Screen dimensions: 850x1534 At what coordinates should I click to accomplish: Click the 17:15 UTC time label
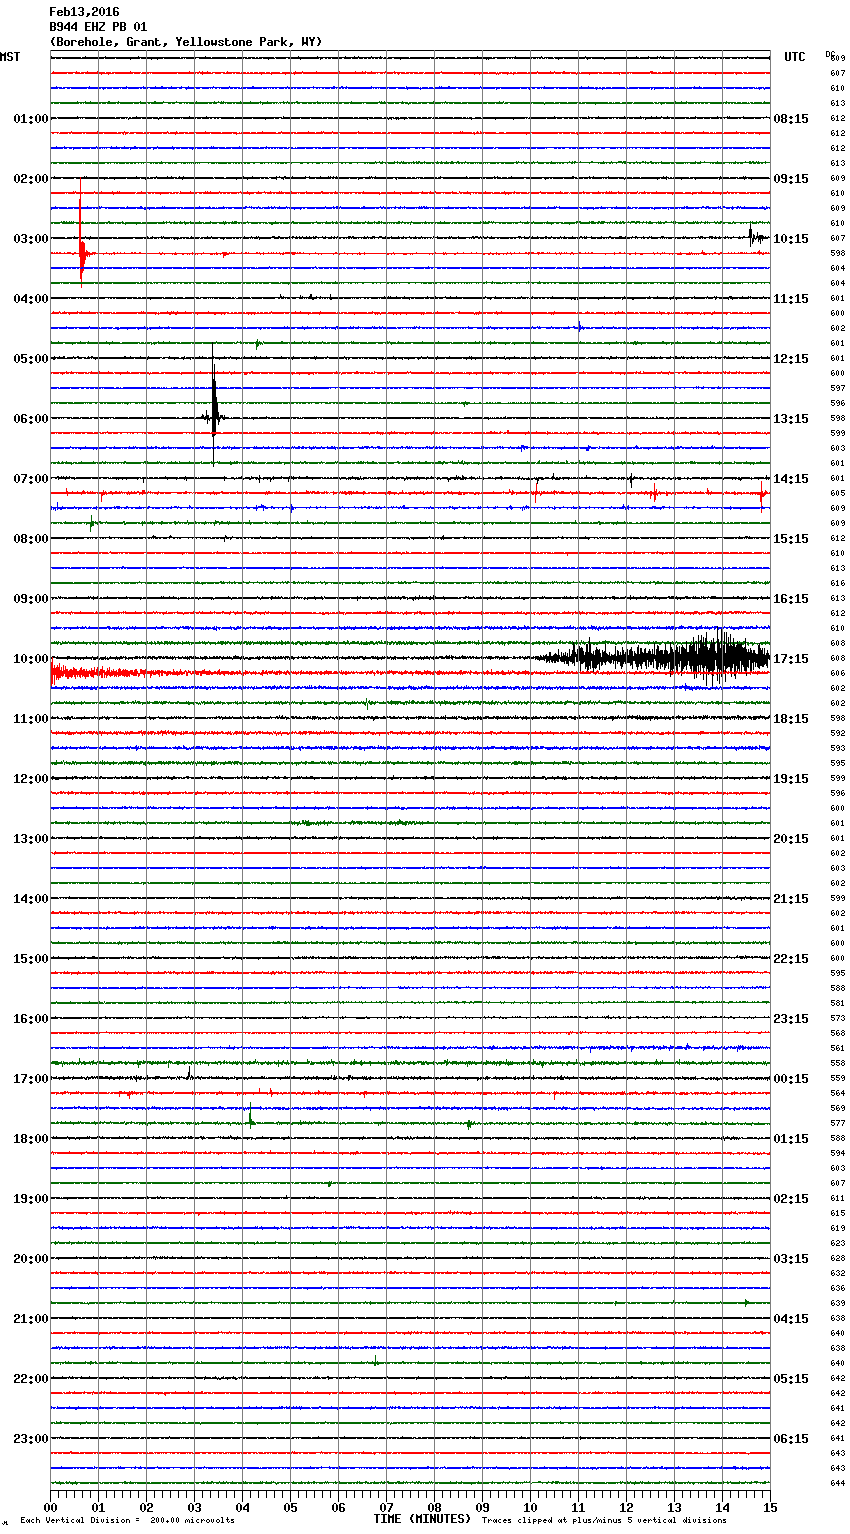click(791, 659)
